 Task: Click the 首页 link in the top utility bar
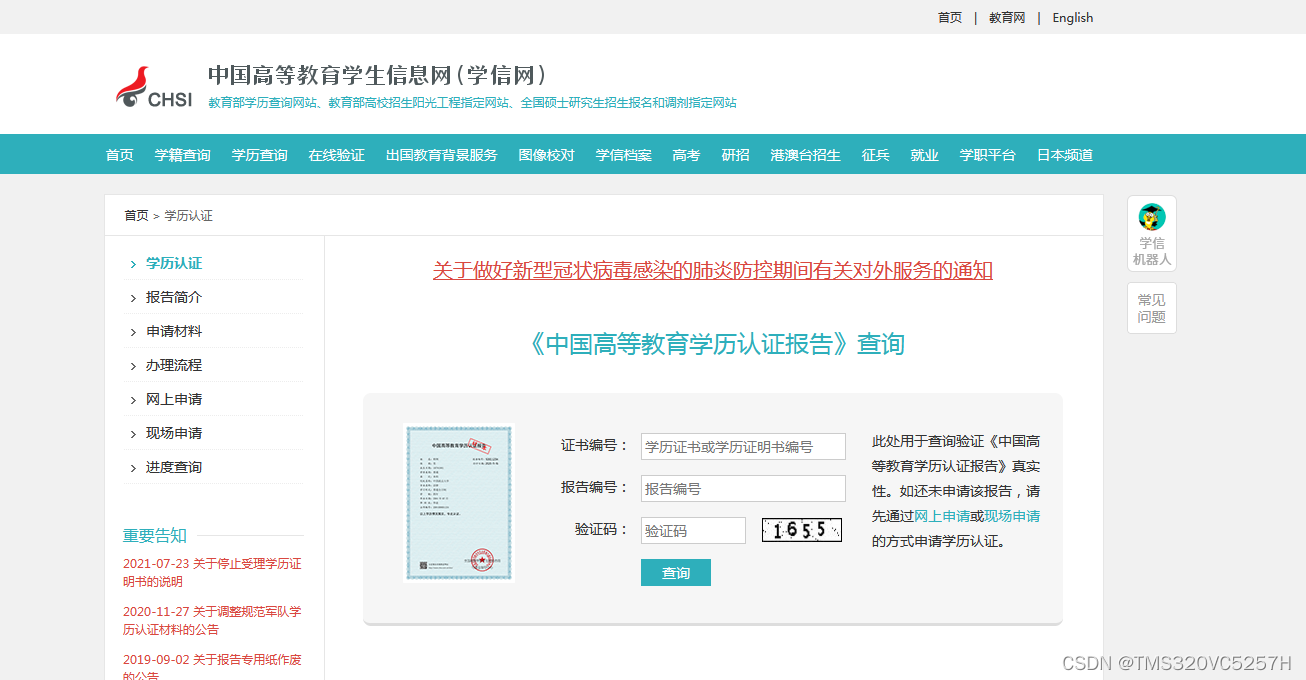950,18
